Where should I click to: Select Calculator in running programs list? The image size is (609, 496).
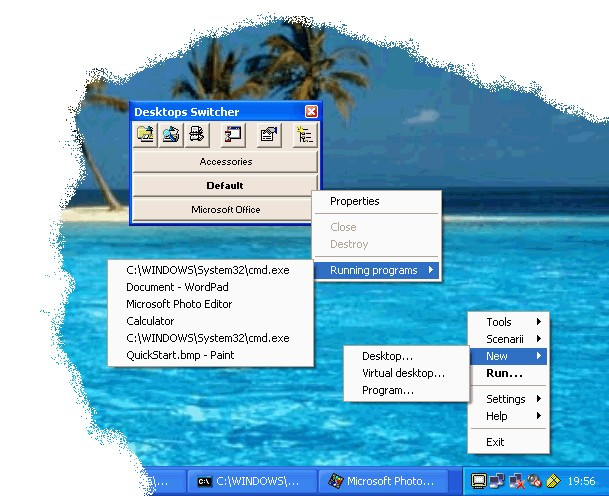[211, 321]
